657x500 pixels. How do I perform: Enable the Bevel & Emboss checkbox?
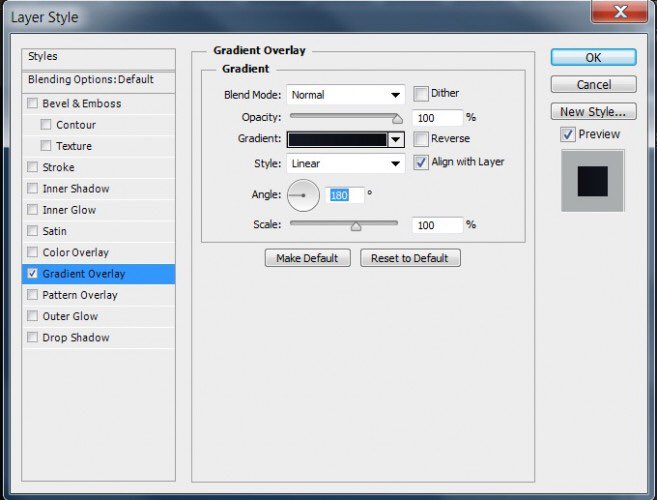click(x=32, y=103)
